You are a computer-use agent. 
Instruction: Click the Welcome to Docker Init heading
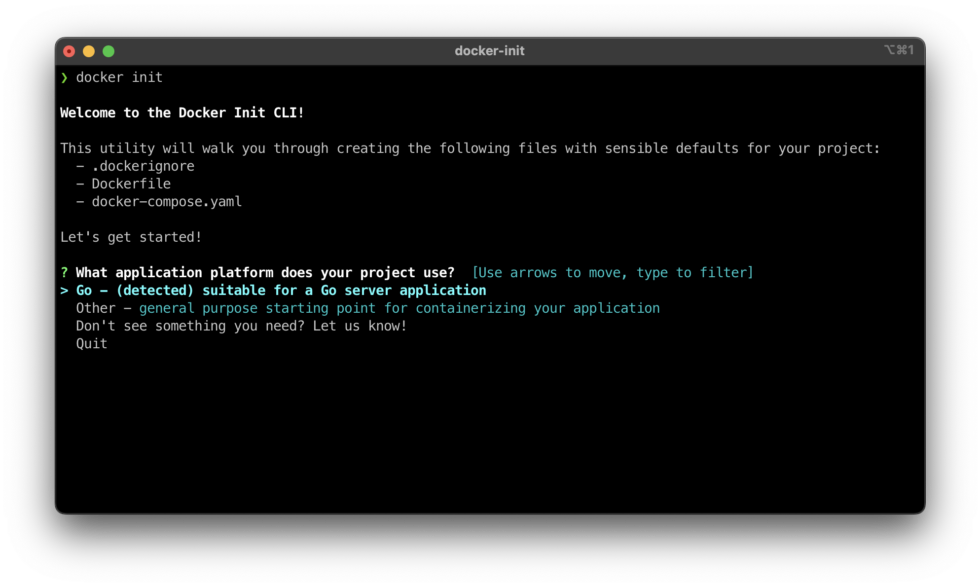click(x=181, y=112)
